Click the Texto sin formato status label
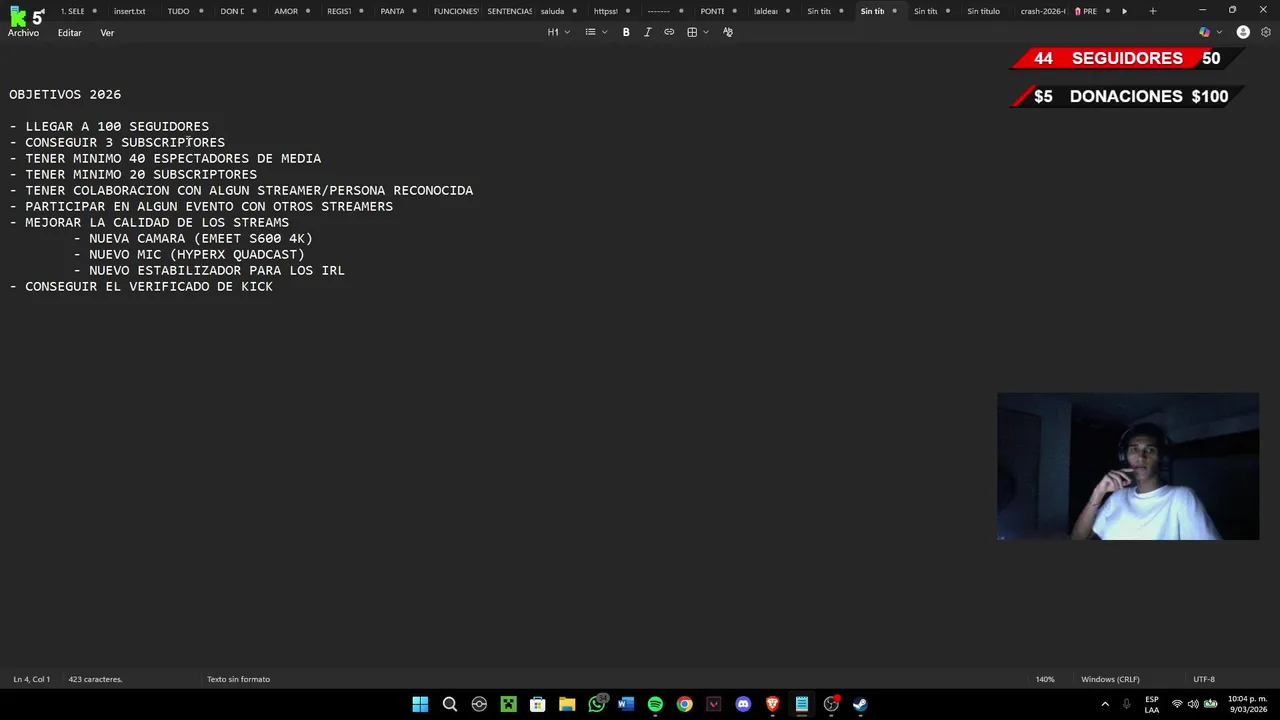1280x720 pixels. (x=238, y=679)
